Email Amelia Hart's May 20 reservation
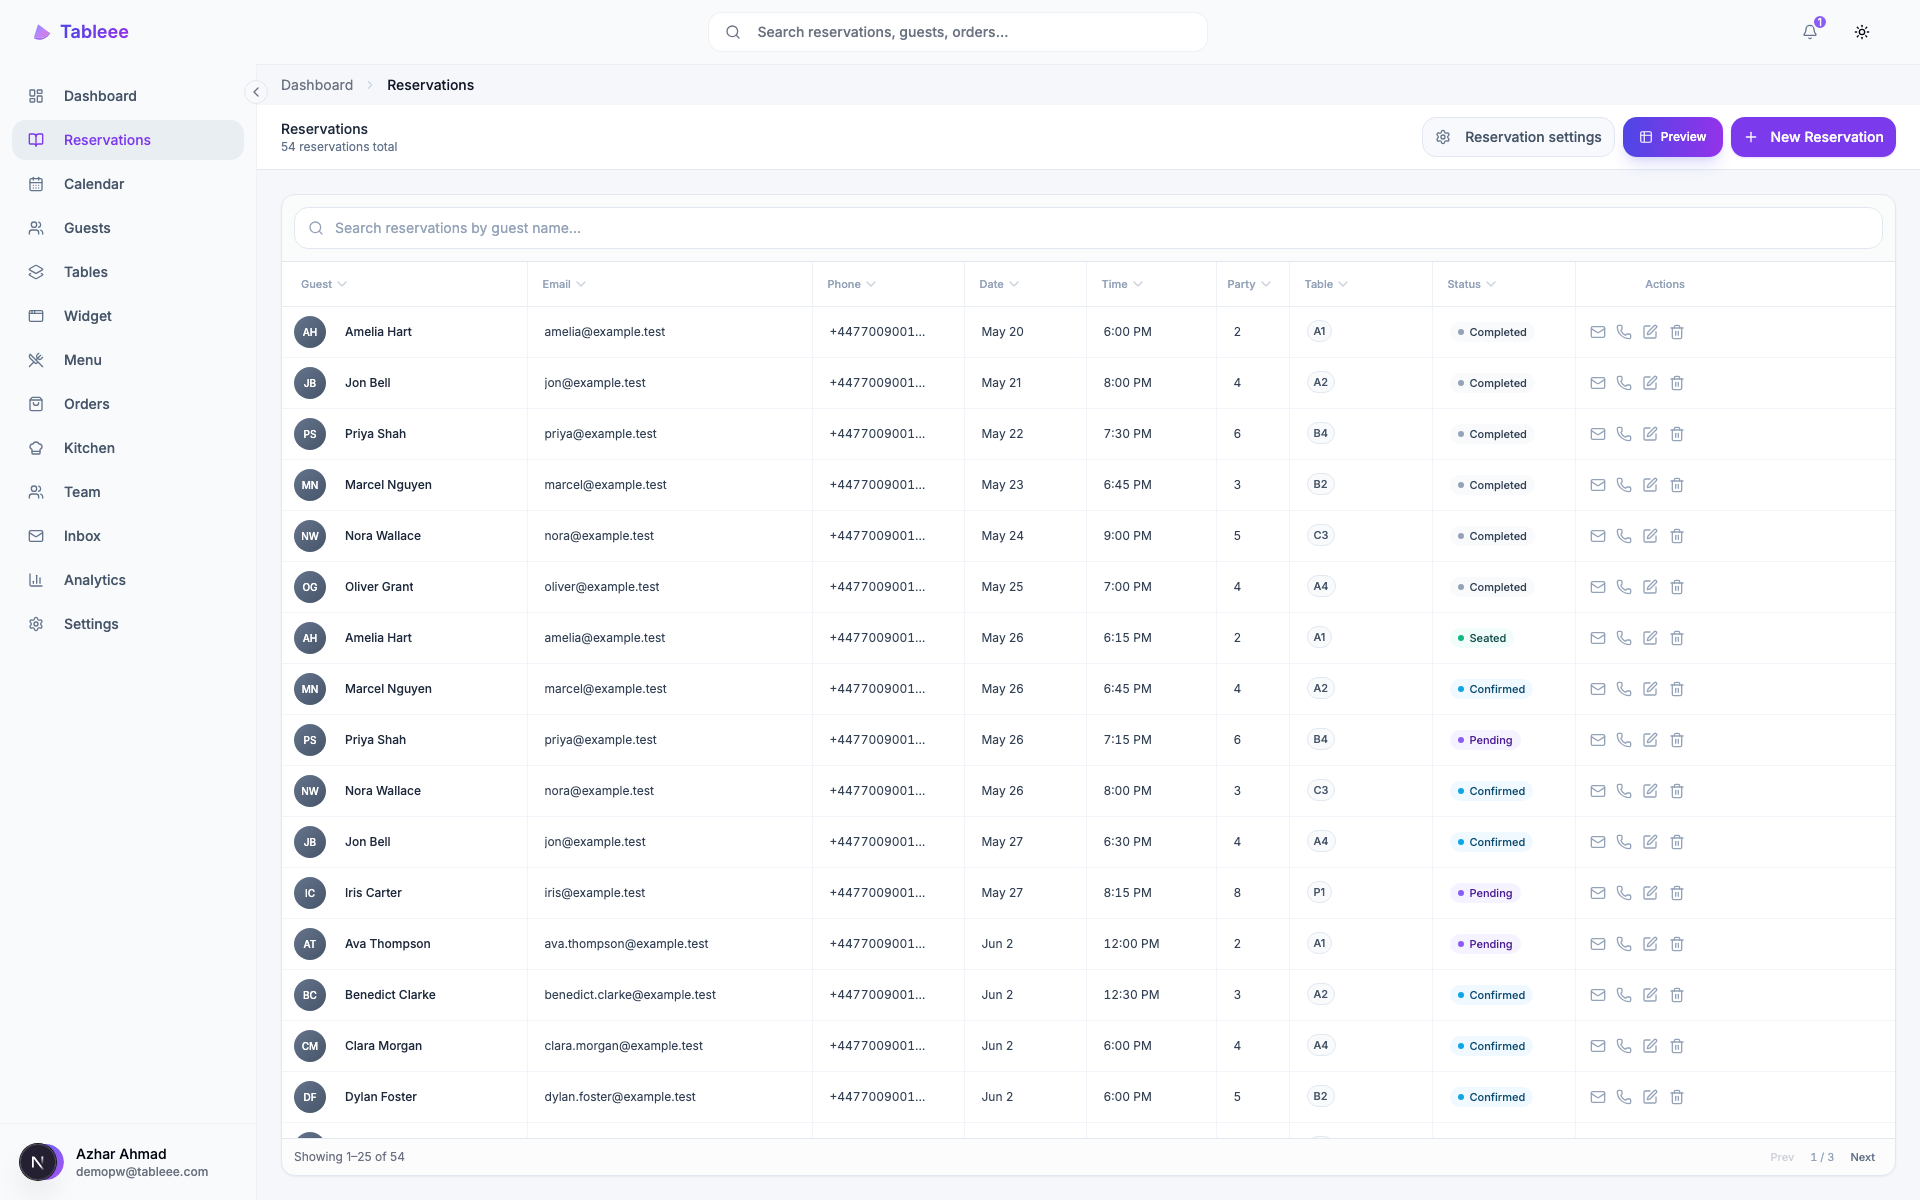The image size is (1920, 1200). [1598, 332]
